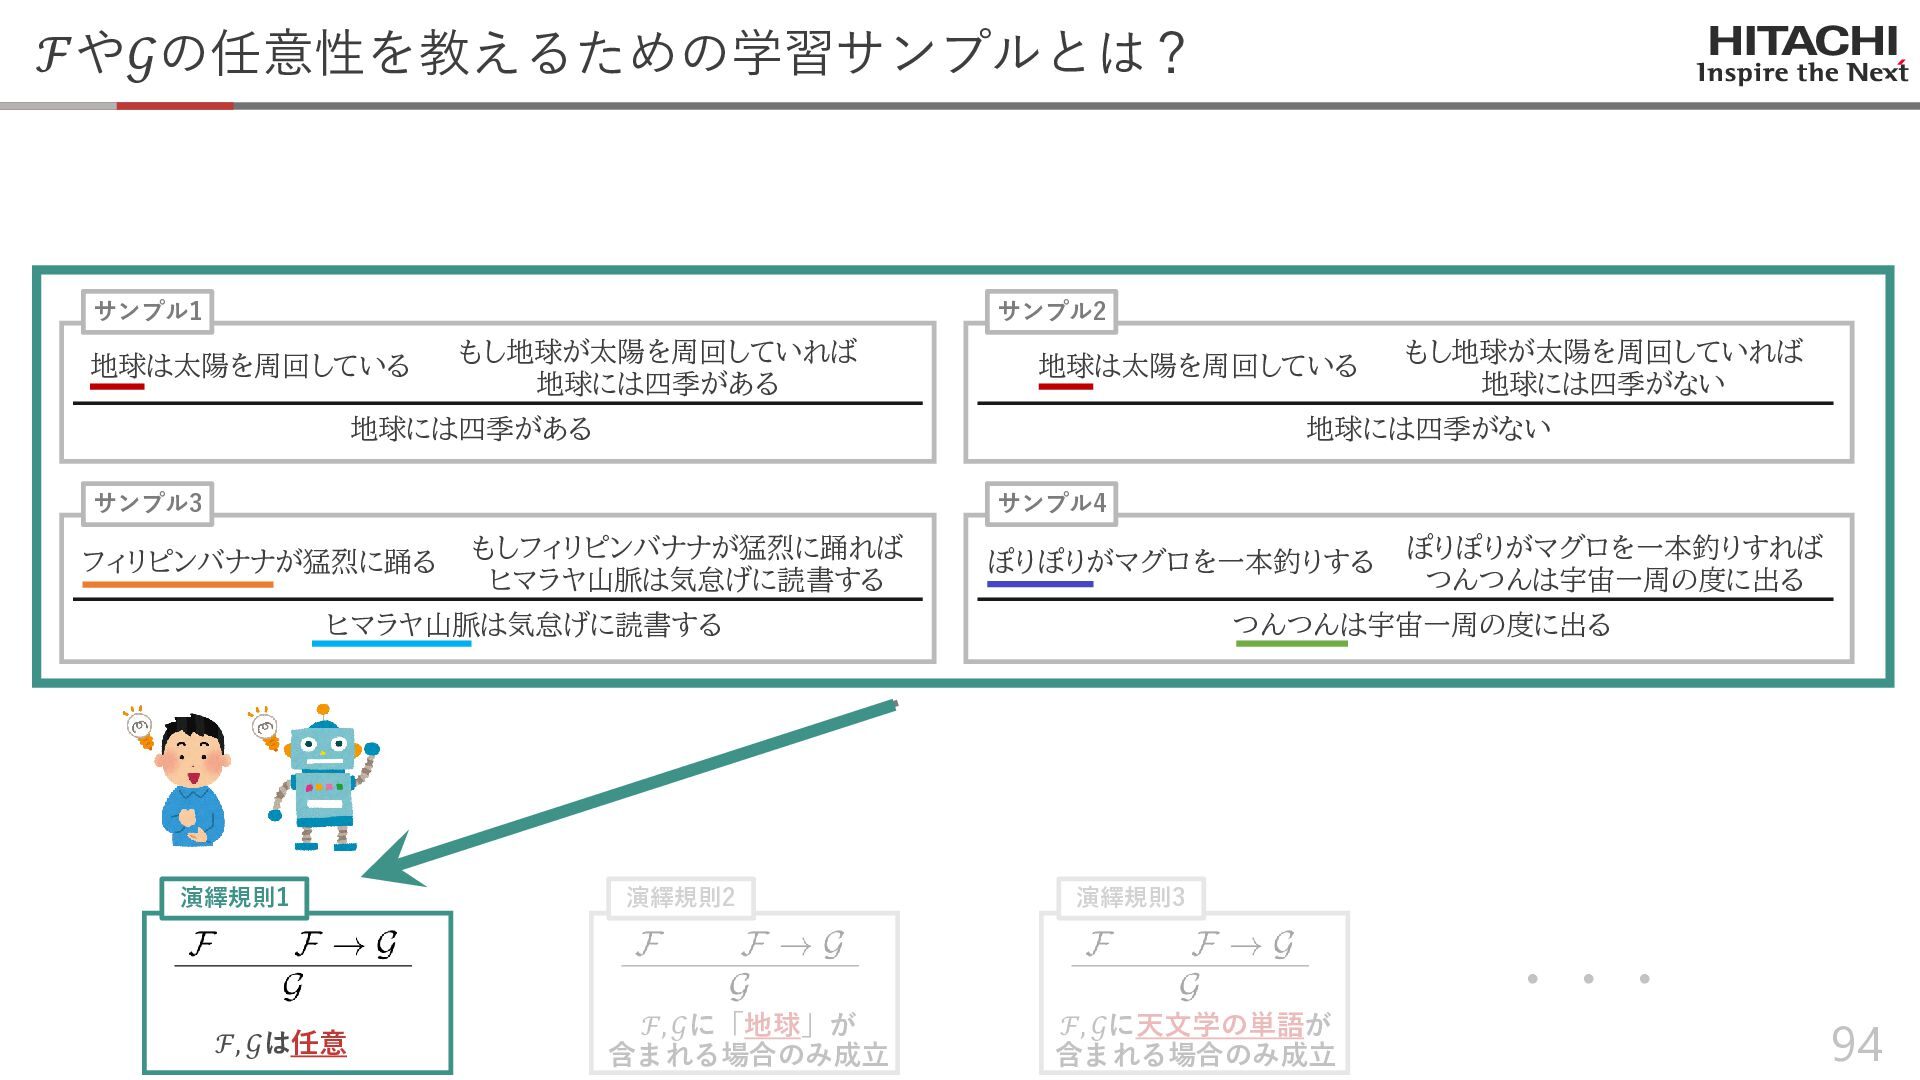
Task: Click the red underlined 任意 text
Action: (319, 1044)
